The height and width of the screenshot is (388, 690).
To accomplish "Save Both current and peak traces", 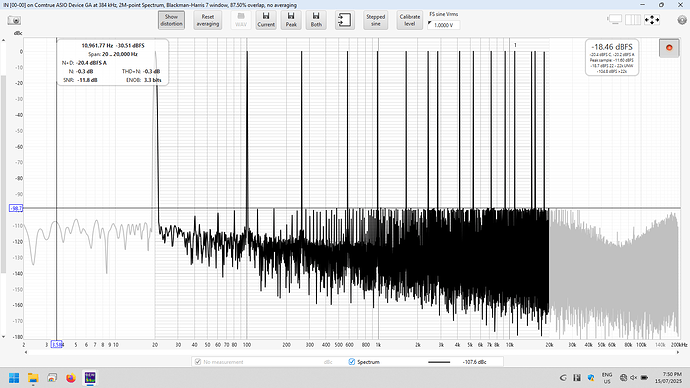I will point(316,20).
